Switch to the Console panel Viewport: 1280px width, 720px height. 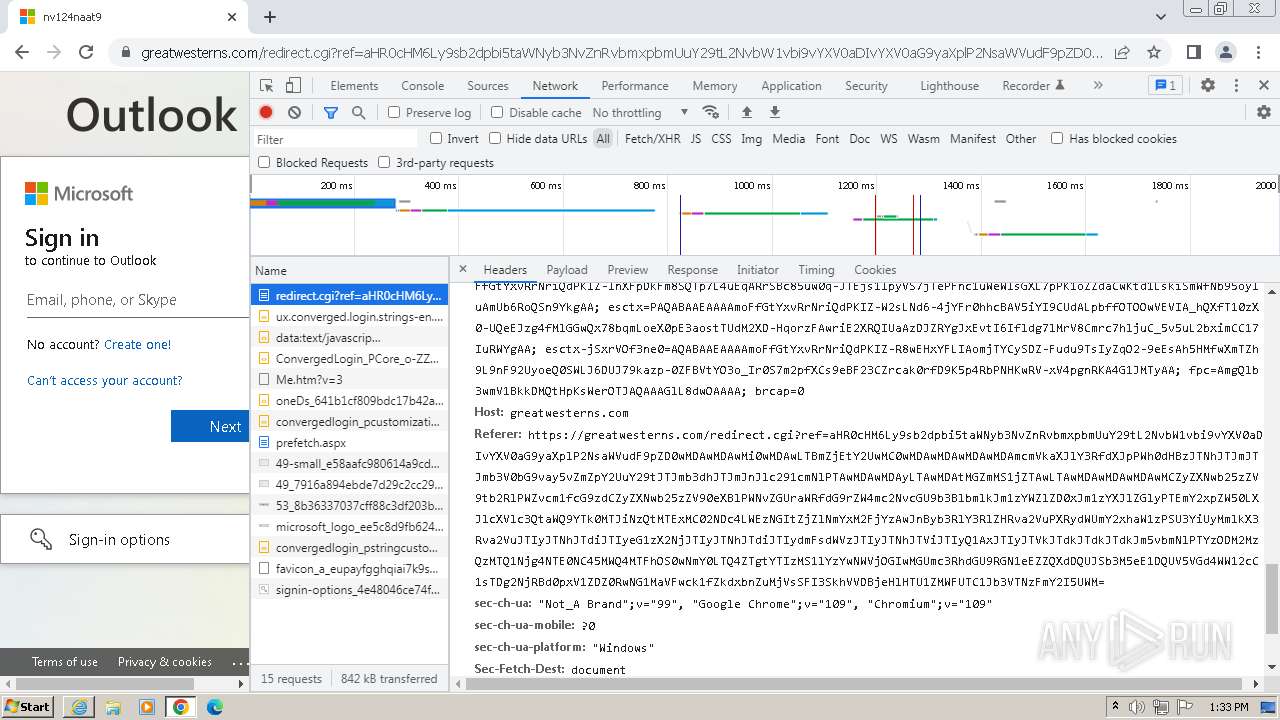point(422,86)
